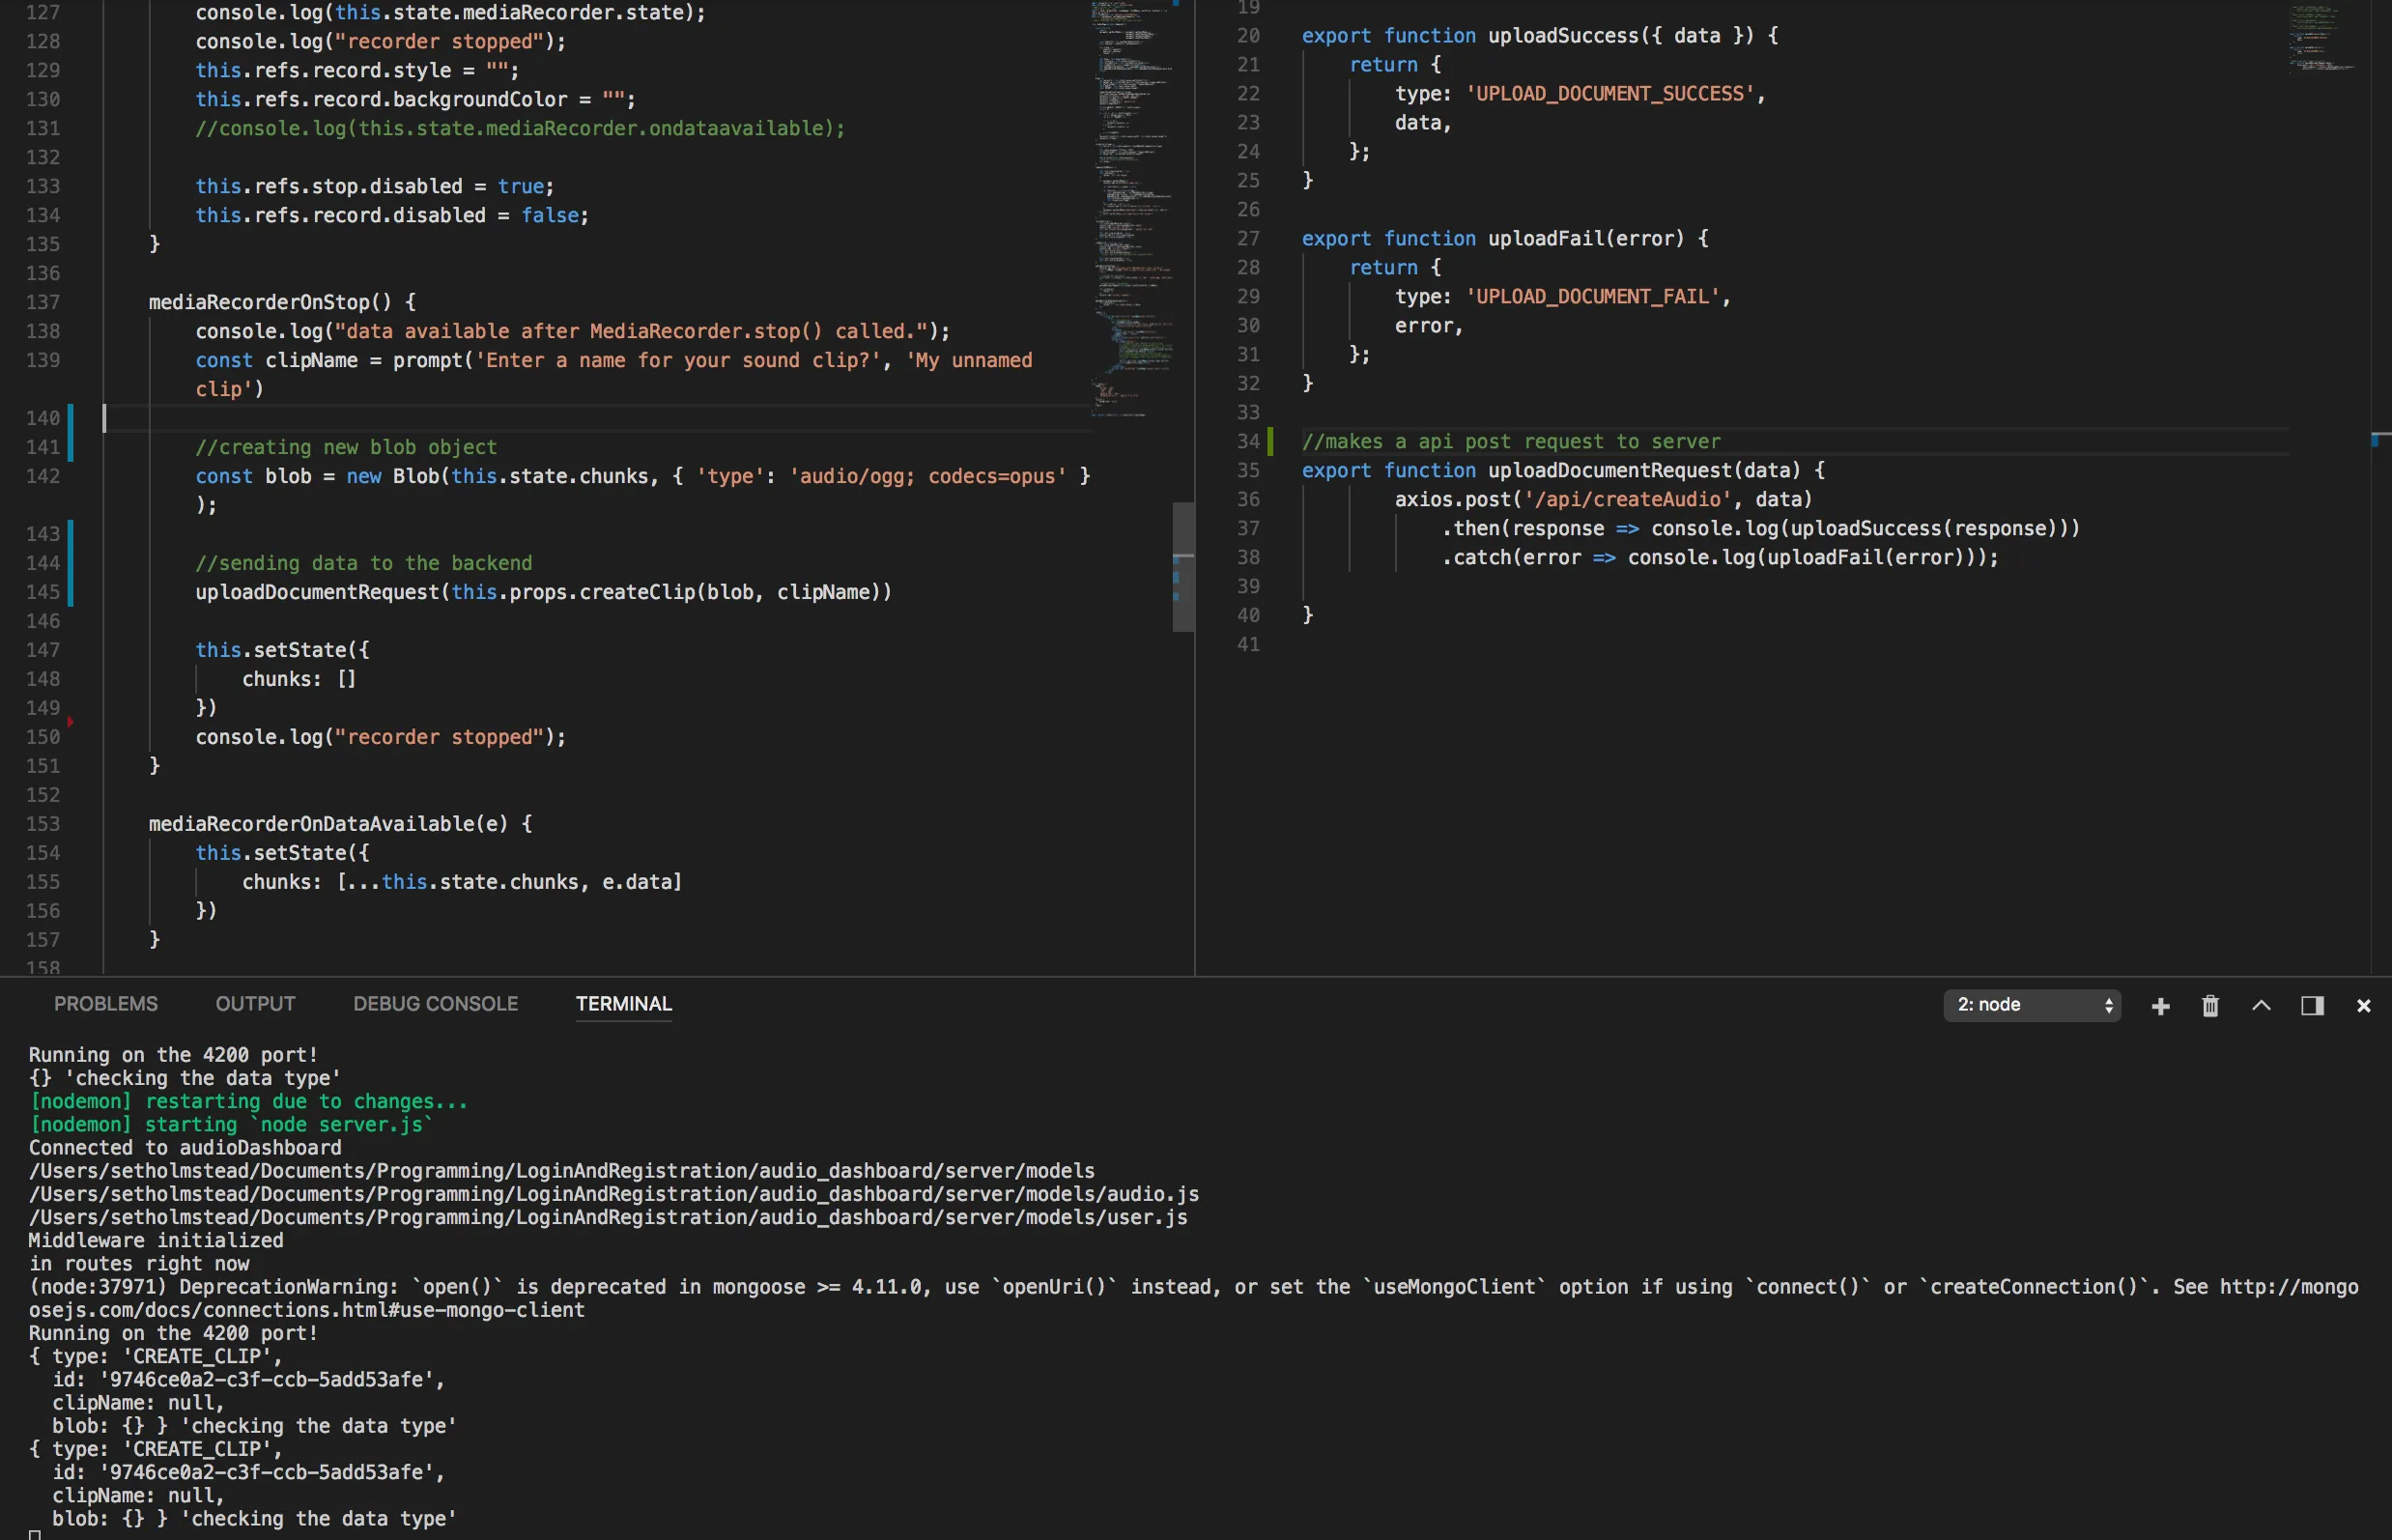Place cursor on the uploadDocumentRequest function name in the right editor

point(1609,470)
